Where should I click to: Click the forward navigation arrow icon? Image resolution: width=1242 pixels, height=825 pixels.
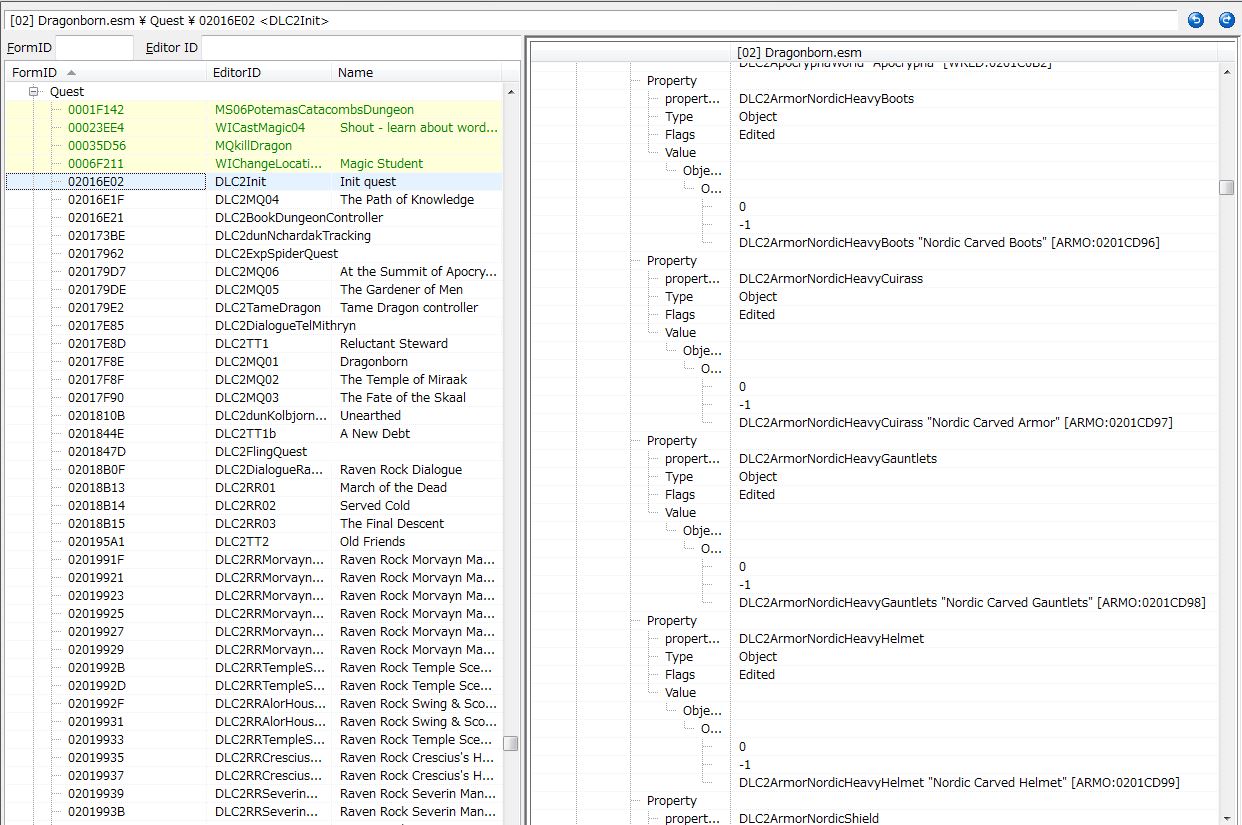point(1226,20)
